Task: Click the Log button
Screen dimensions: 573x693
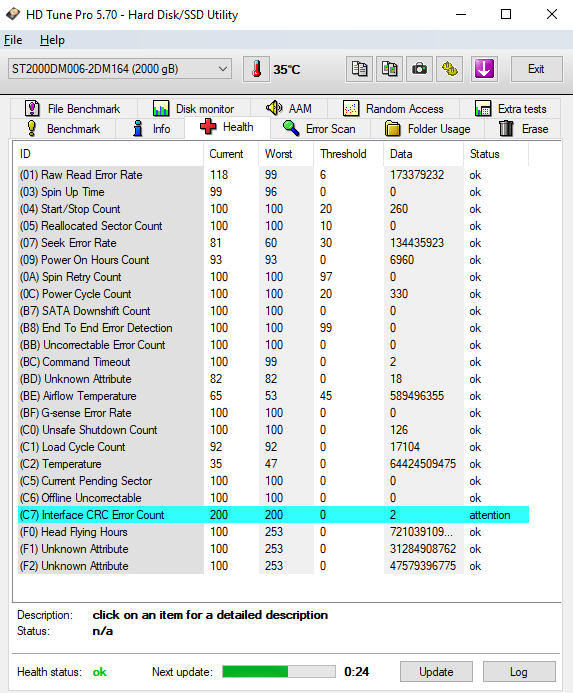Action: [x=519, y=672]
